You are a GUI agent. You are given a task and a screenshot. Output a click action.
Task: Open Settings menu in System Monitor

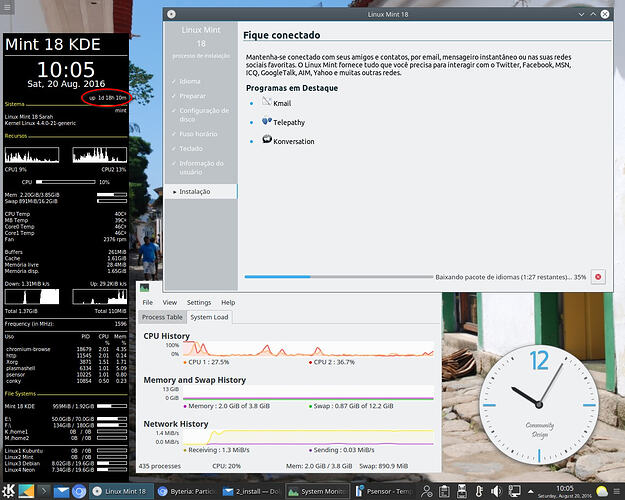pos(199,302)
